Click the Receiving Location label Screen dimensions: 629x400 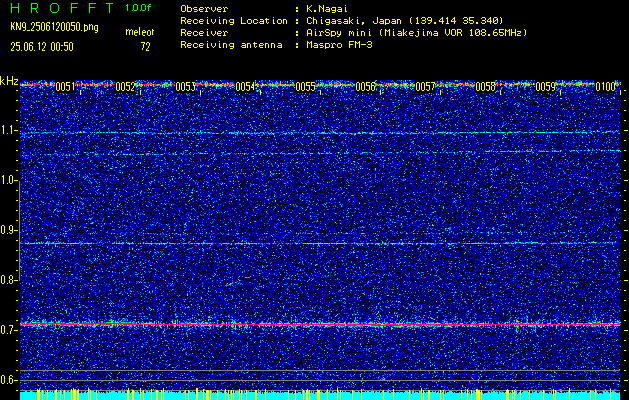pos(234,20)
